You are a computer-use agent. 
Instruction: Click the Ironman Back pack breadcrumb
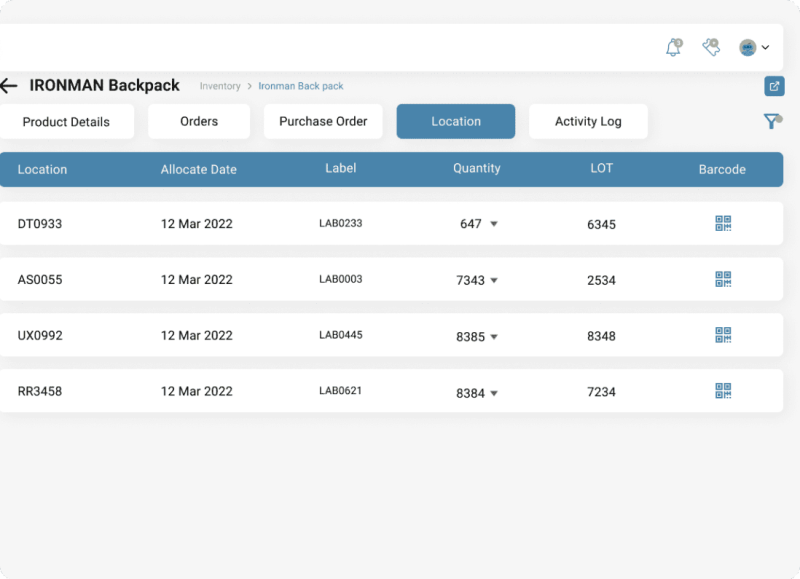pyautogui.click(x=301, y=87)
